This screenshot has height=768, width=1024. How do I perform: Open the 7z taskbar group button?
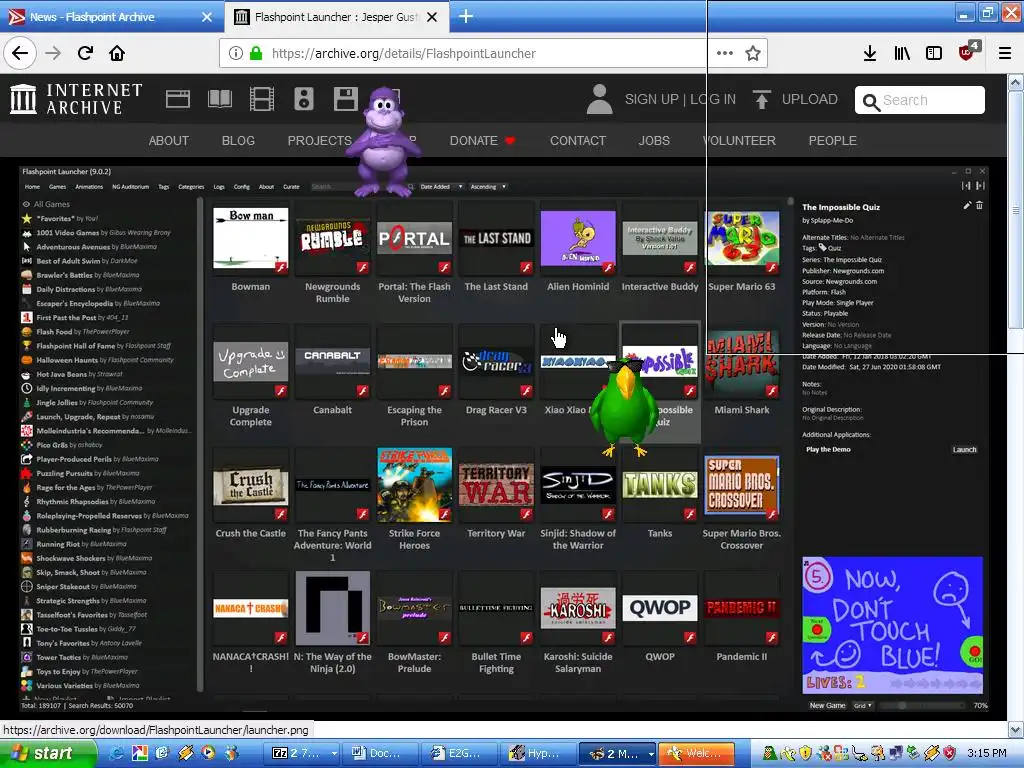[x=304, y=753]
